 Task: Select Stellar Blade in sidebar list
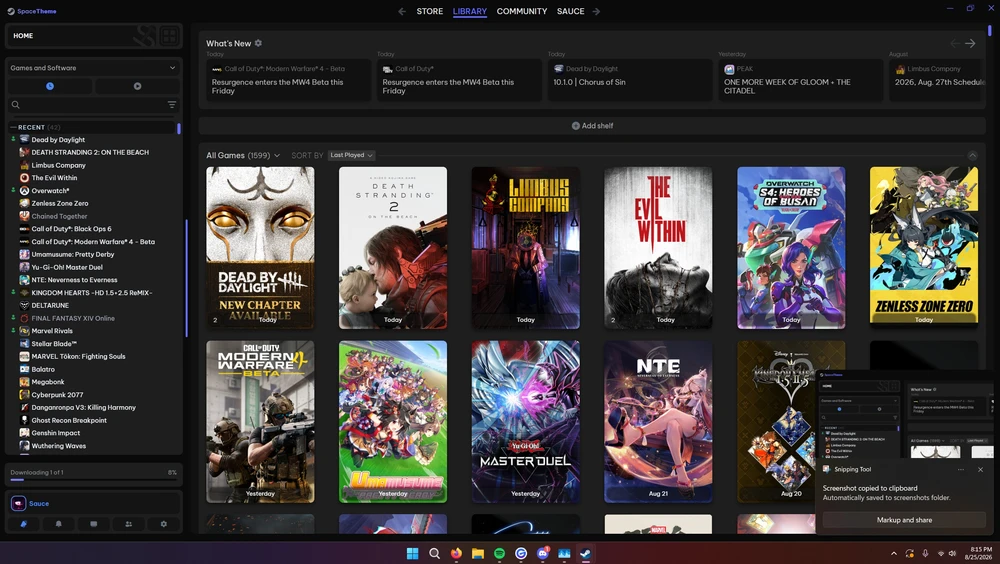point(54,344)
